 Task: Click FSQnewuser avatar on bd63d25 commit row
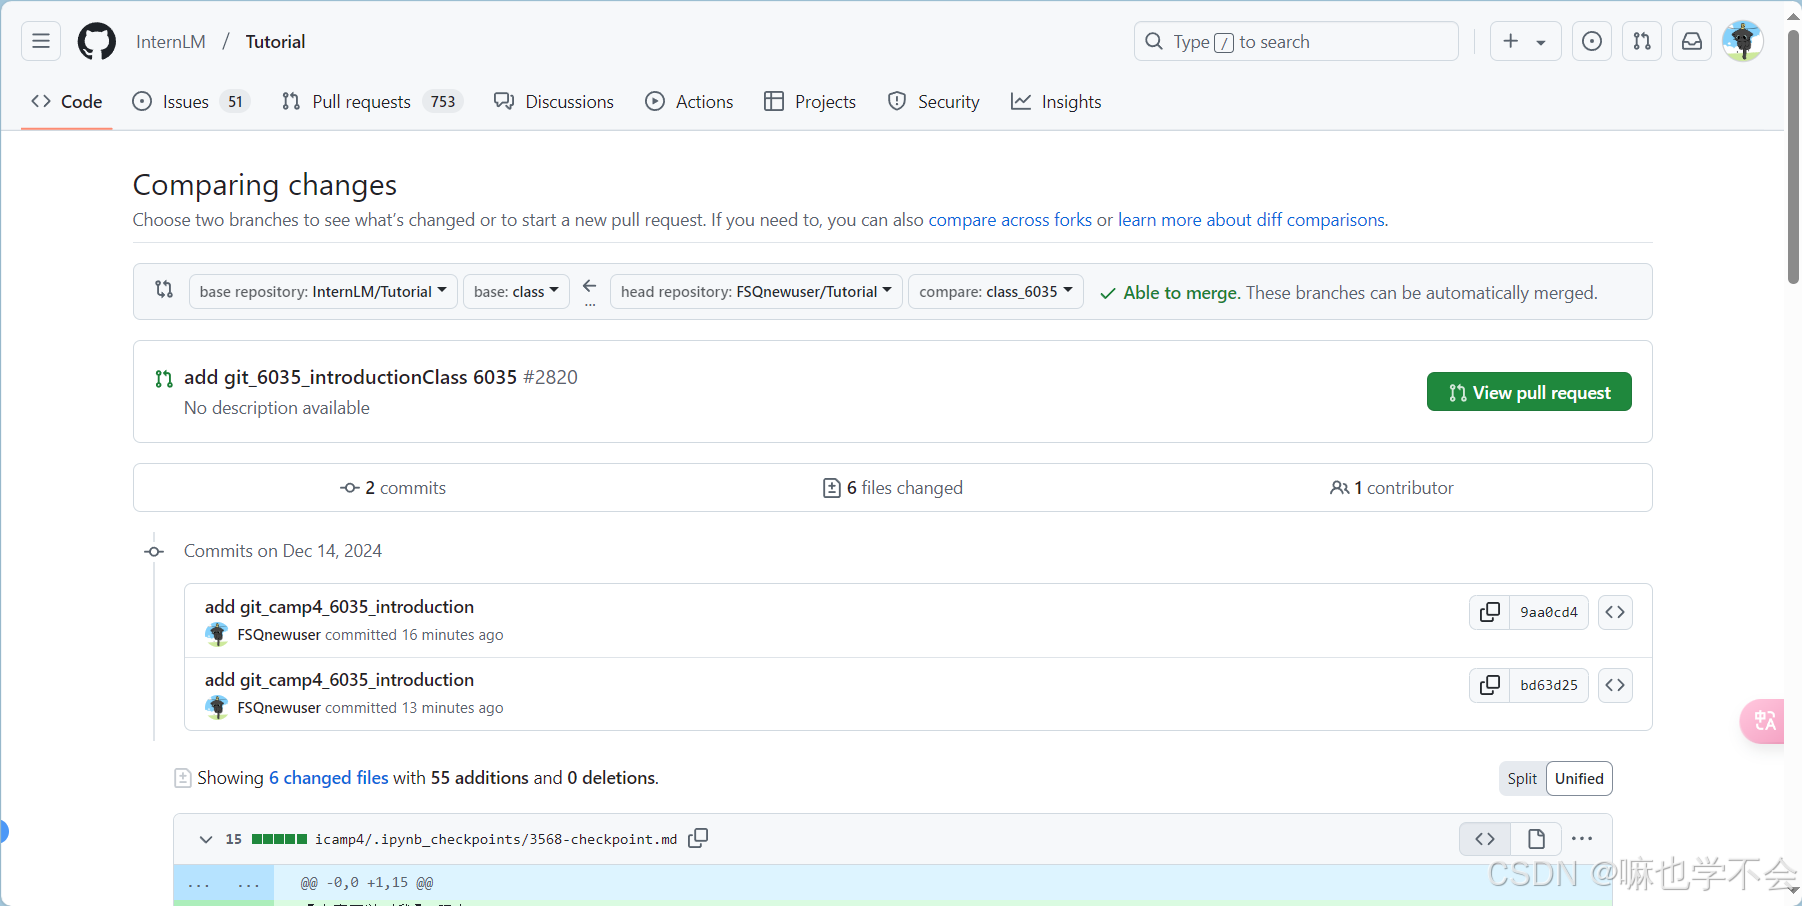pos(217,708)
